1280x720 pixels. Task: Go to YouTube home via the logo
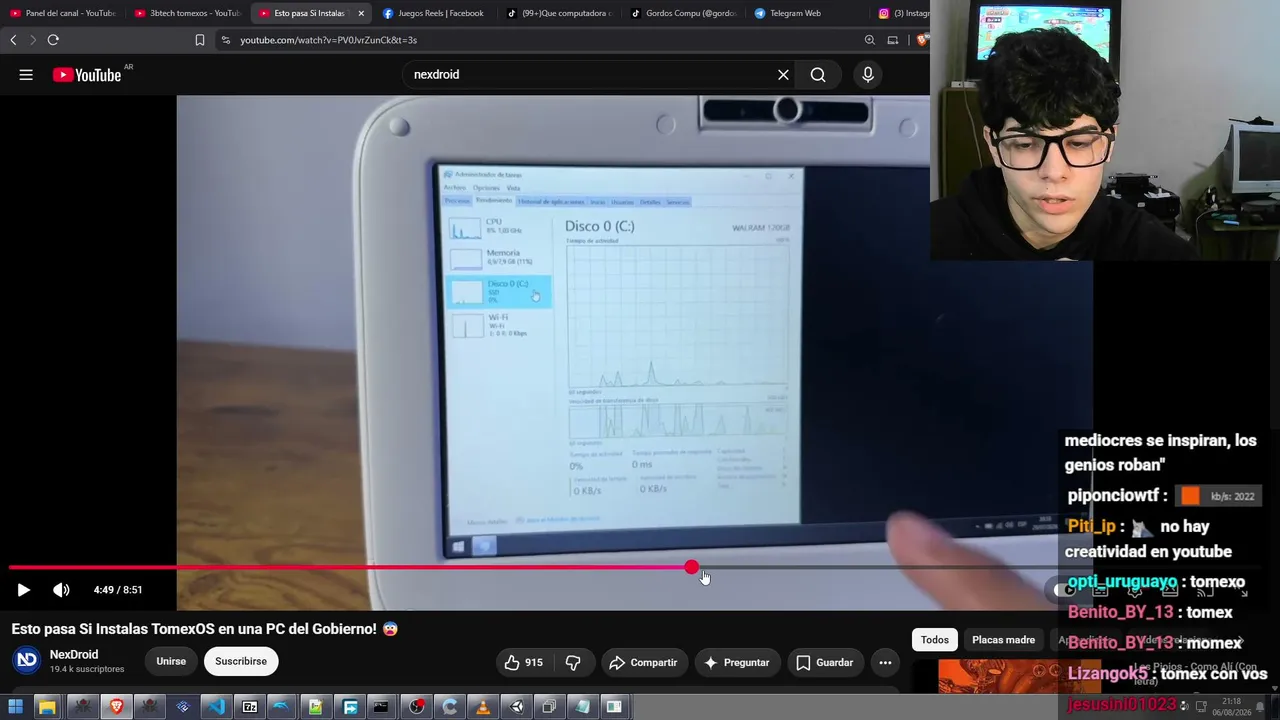(x=87, y=74)
